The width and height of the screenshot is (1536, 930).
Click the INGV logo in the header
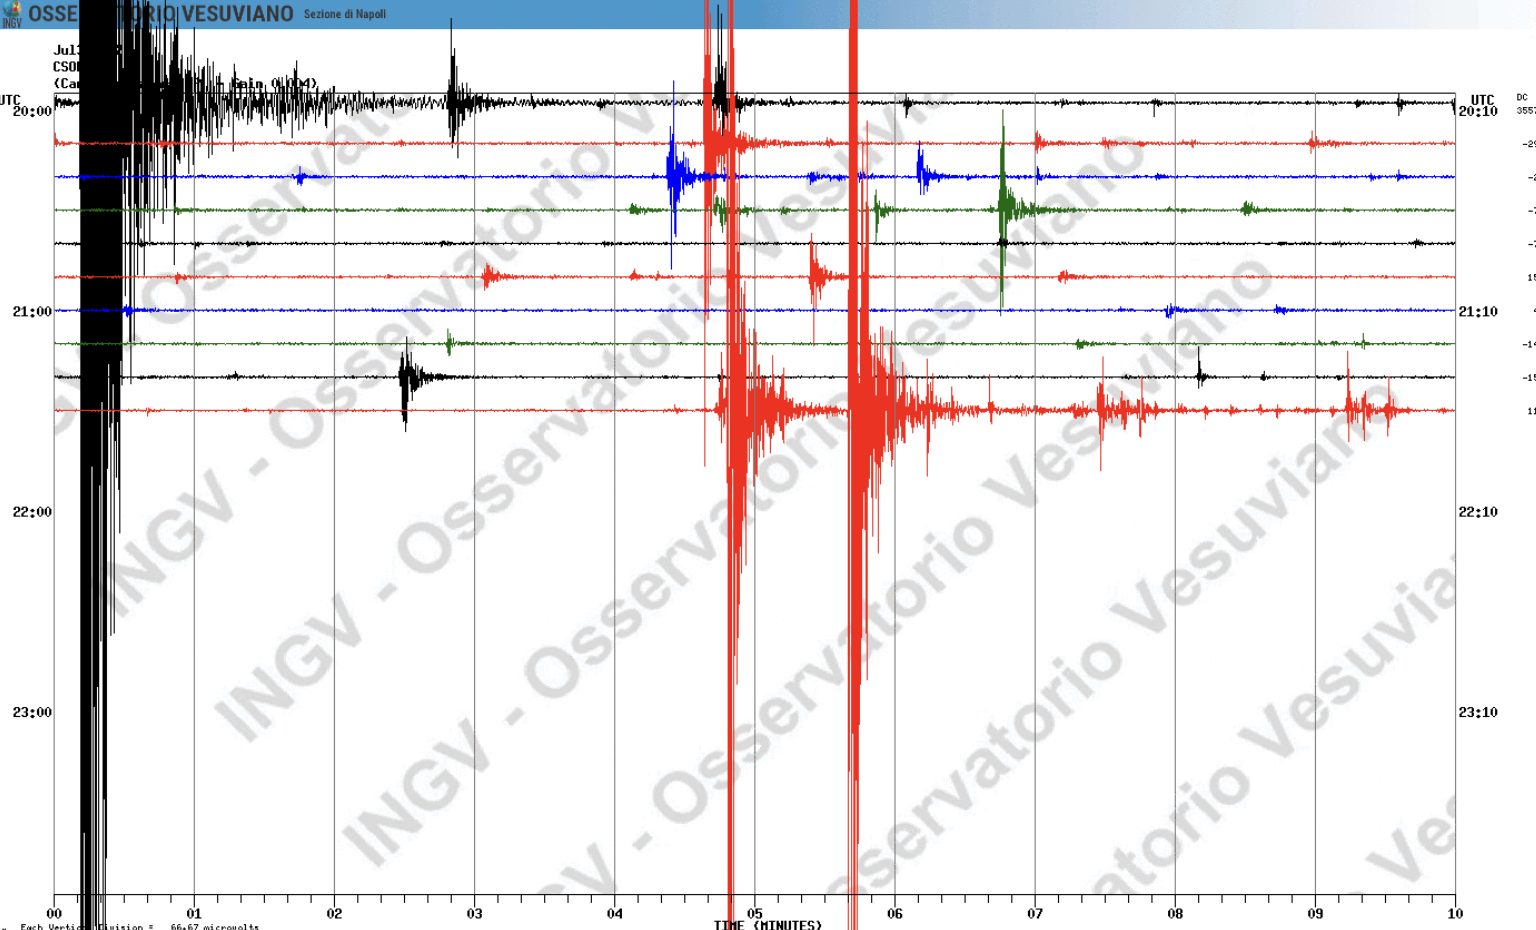[11, 14]
